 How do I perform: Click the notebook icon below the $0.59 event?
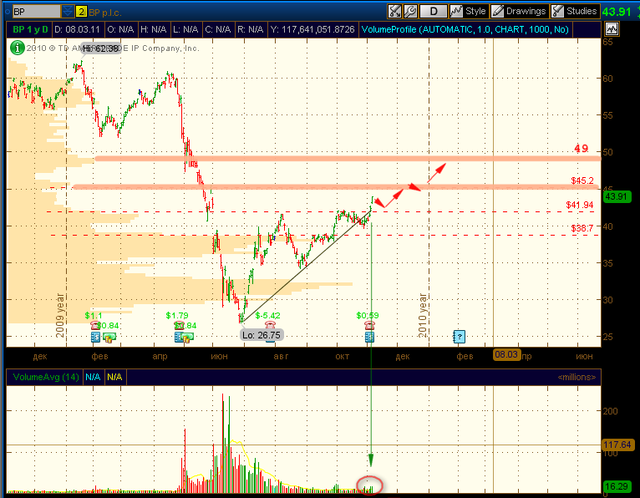(x=369, y=337)
